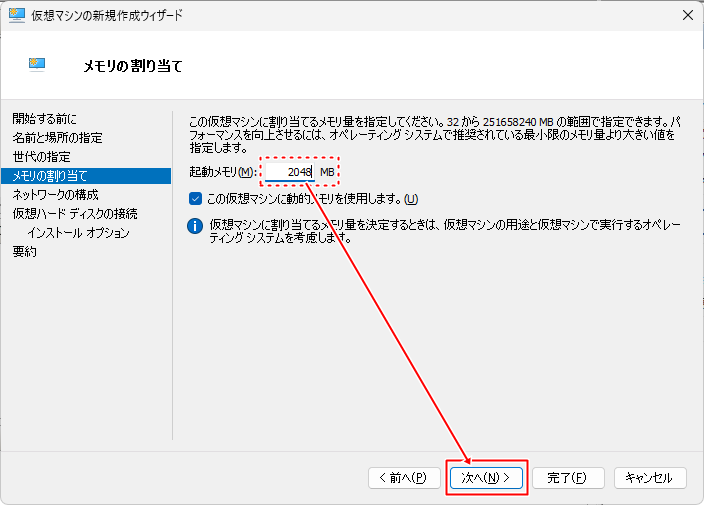Close the wizard window with the X button
Viewport: 704px width, 505px height.
pos(687,15)
